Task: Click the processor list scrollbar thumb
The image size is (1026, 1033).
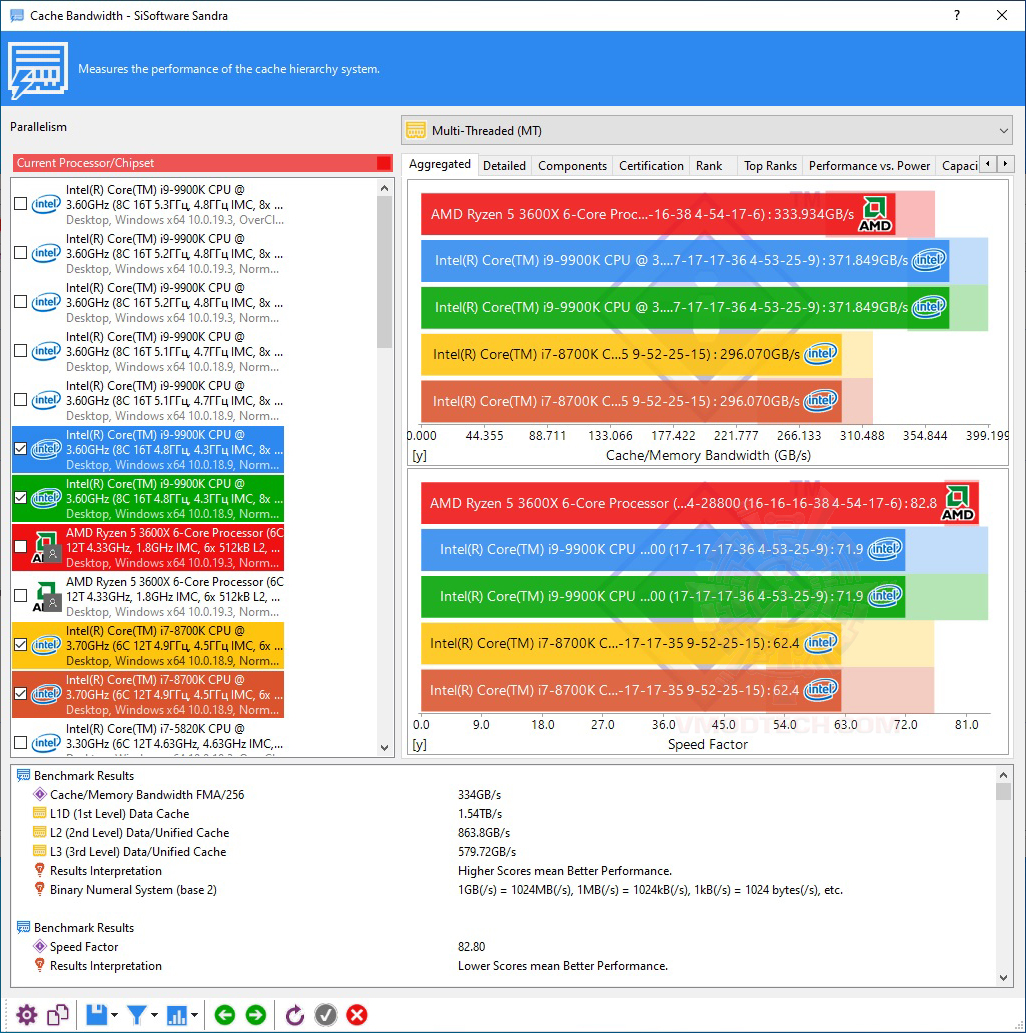Action: [x=385, y=271]
